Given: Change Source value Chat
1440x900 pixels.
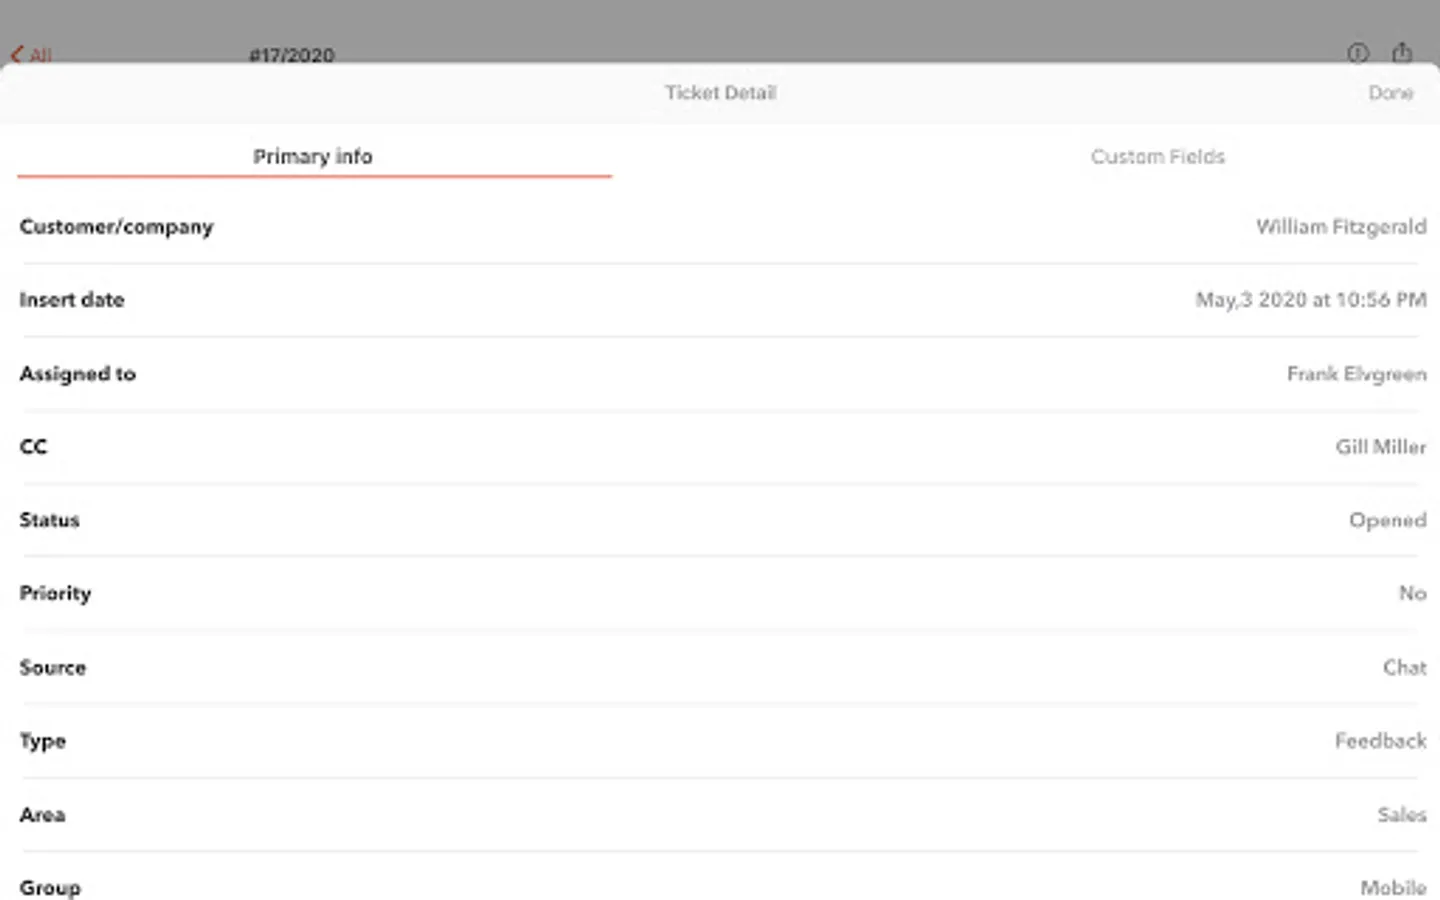Looking at the screenshot, I should [x=1404, y=667].
